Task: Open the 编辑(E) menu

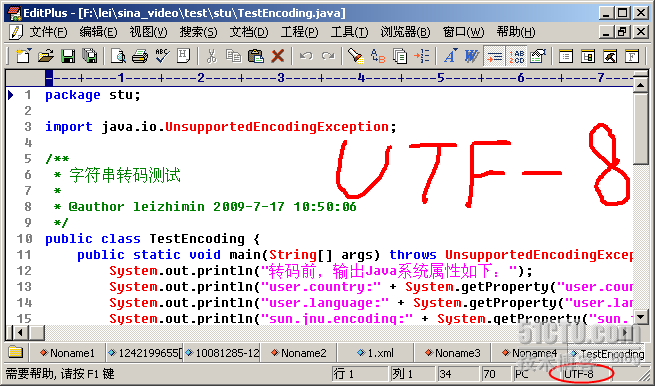Action: [x=99, y=32]
